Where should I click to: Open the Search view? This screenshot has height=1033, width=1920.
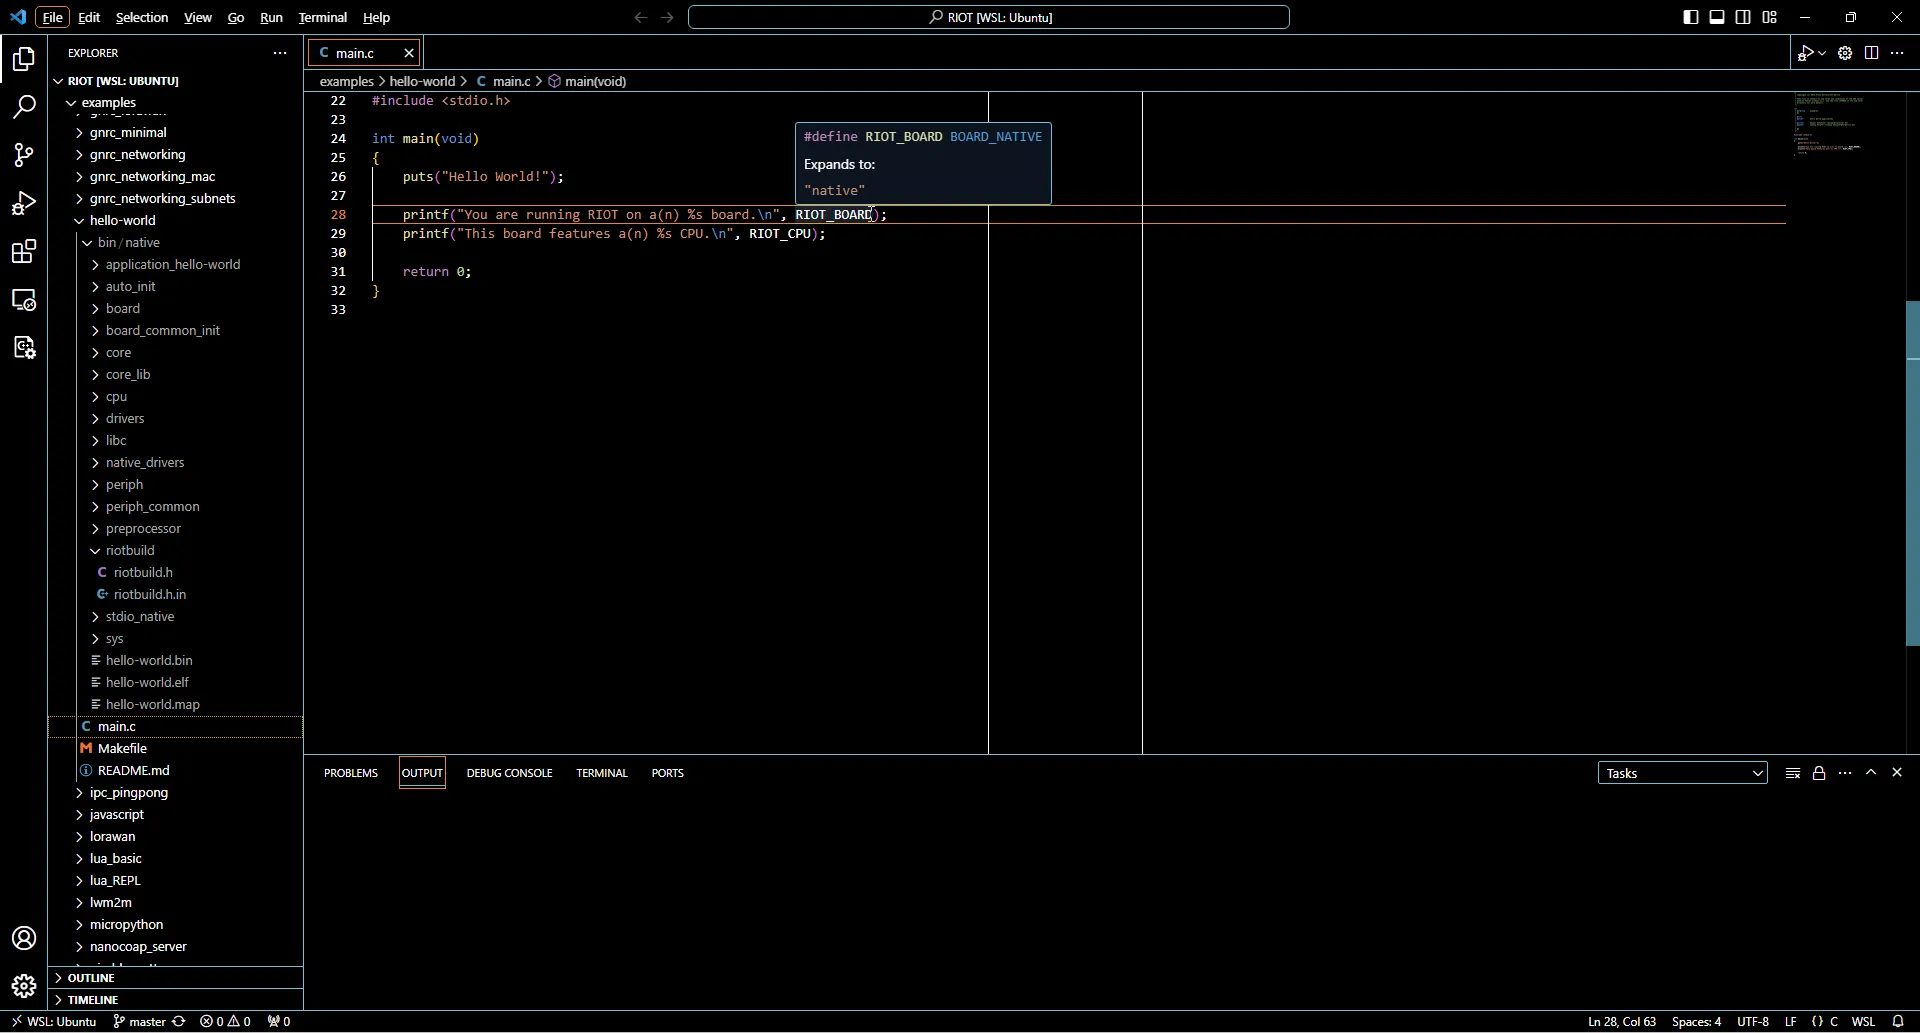click(x=24, y=107)
